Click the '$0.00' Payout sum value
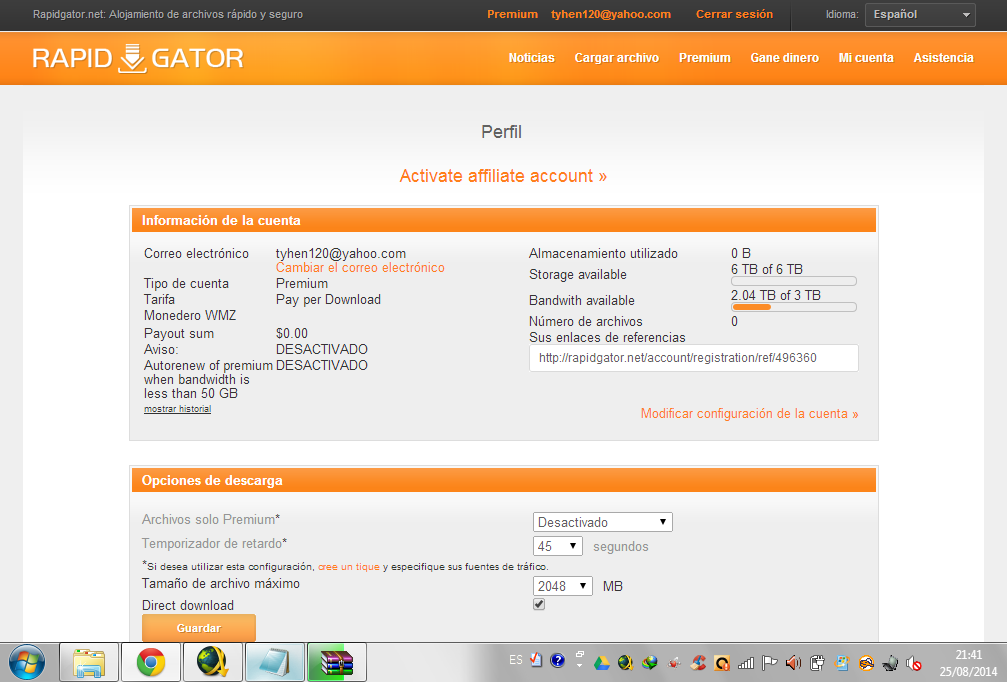The width and height of the screenshot is (1007, 682). (x=292, y=333)
